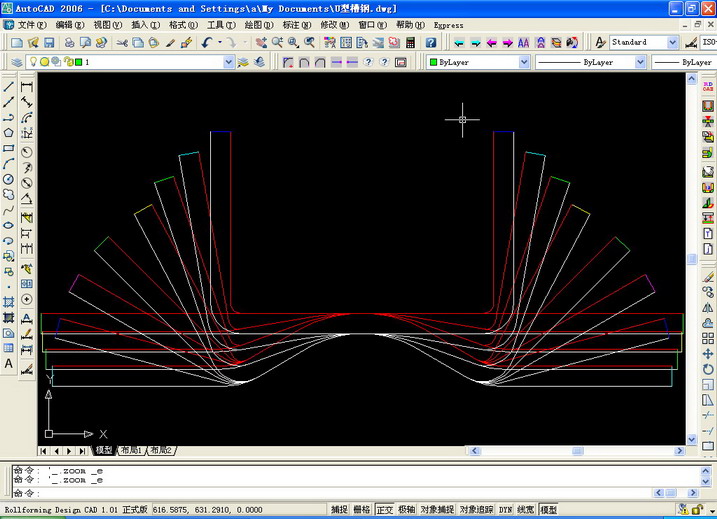Image resolution: width=717 pixels, height=519 pixels.
Task: Click the Move modify tool
Action: click(708, 354)
